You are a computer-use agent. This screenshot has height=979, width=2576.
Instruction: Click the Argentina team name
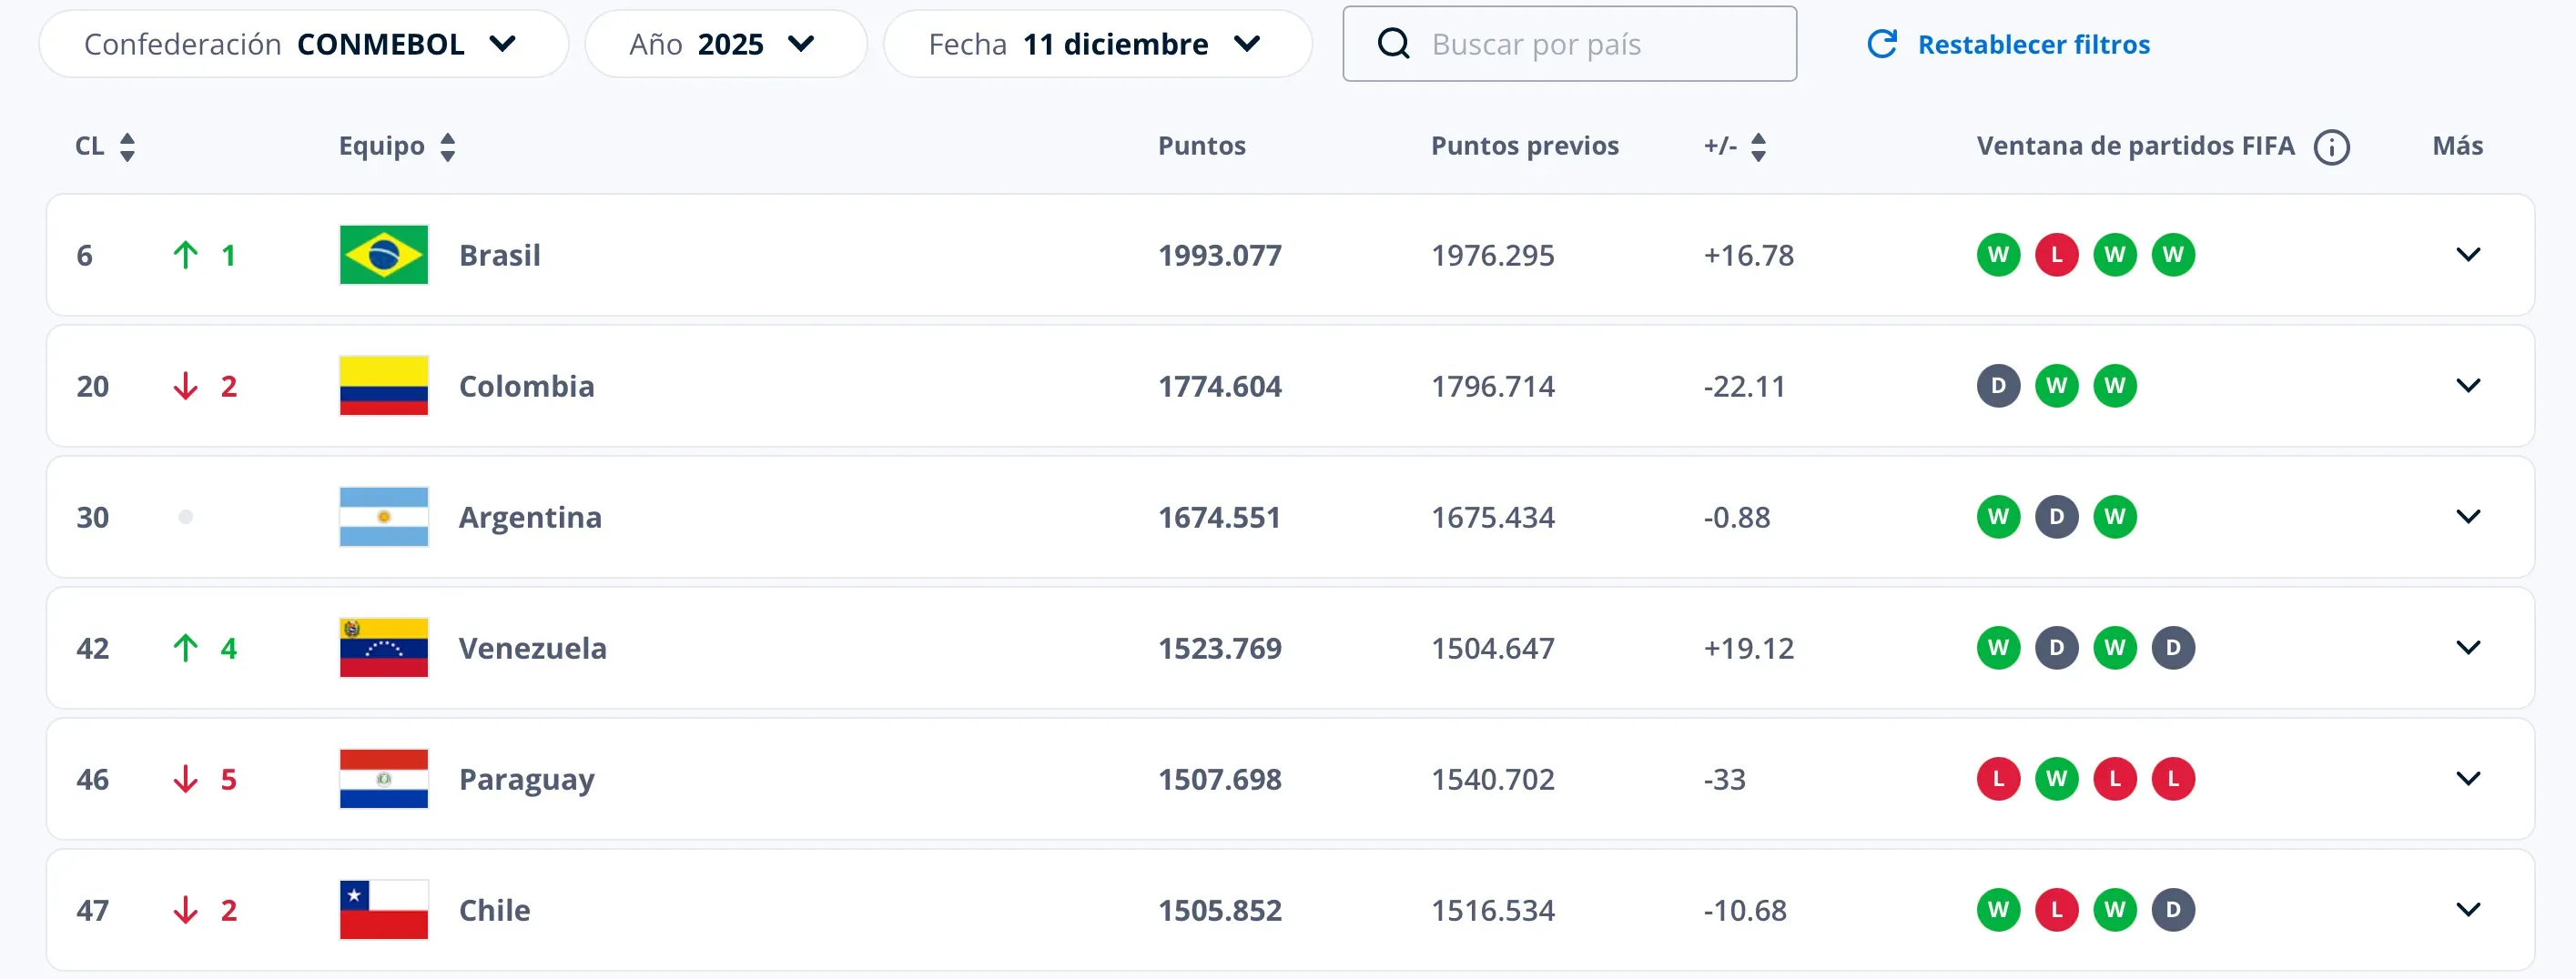pos(530,517)
